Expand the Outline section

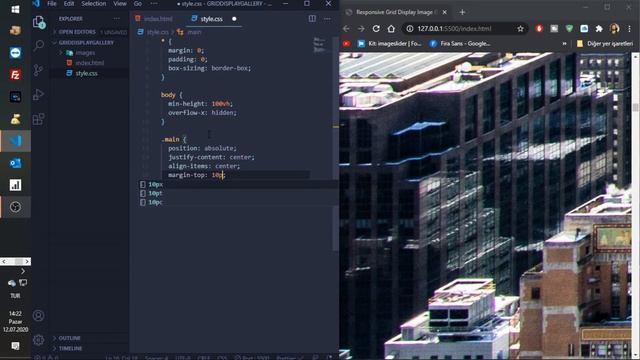(69, 338)
